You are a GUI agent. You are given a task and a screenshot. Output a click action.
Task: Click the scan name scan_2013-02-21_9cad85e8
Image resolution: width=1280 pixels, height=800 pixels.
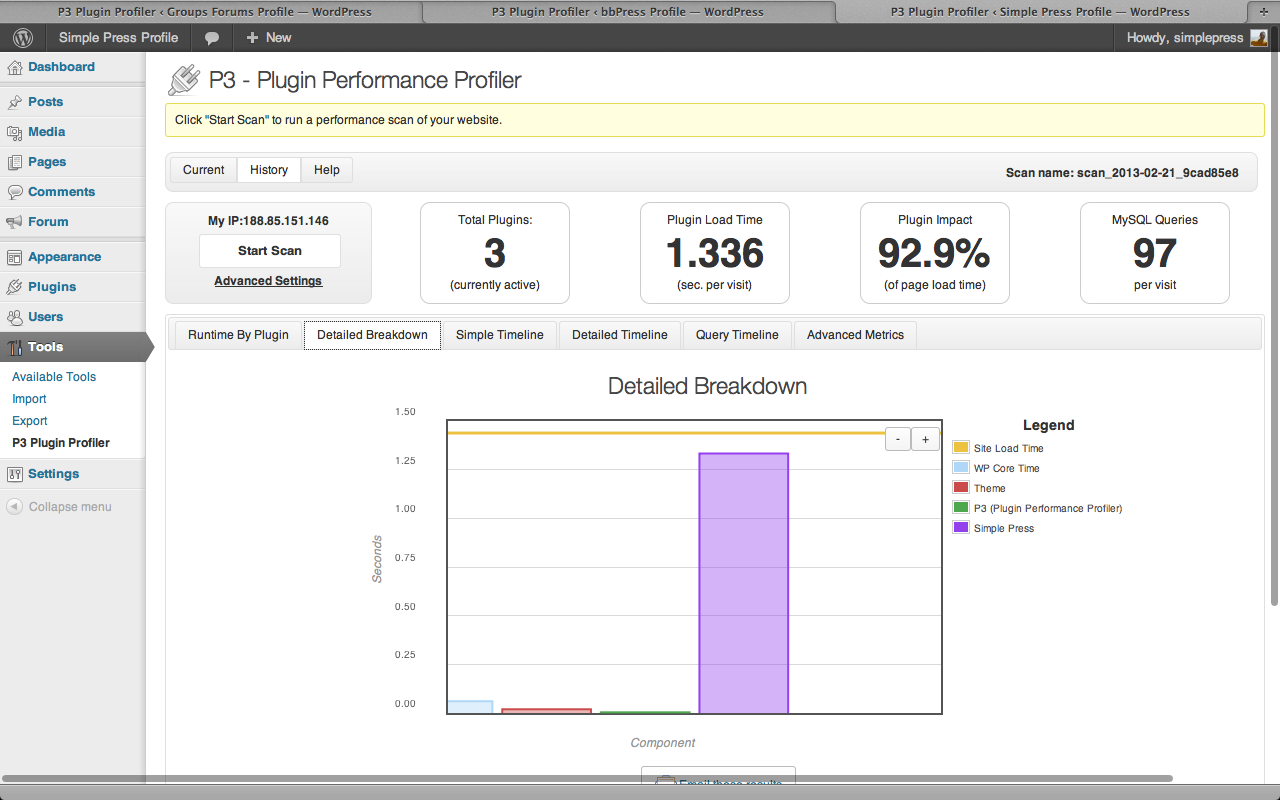pos(1122,173)
